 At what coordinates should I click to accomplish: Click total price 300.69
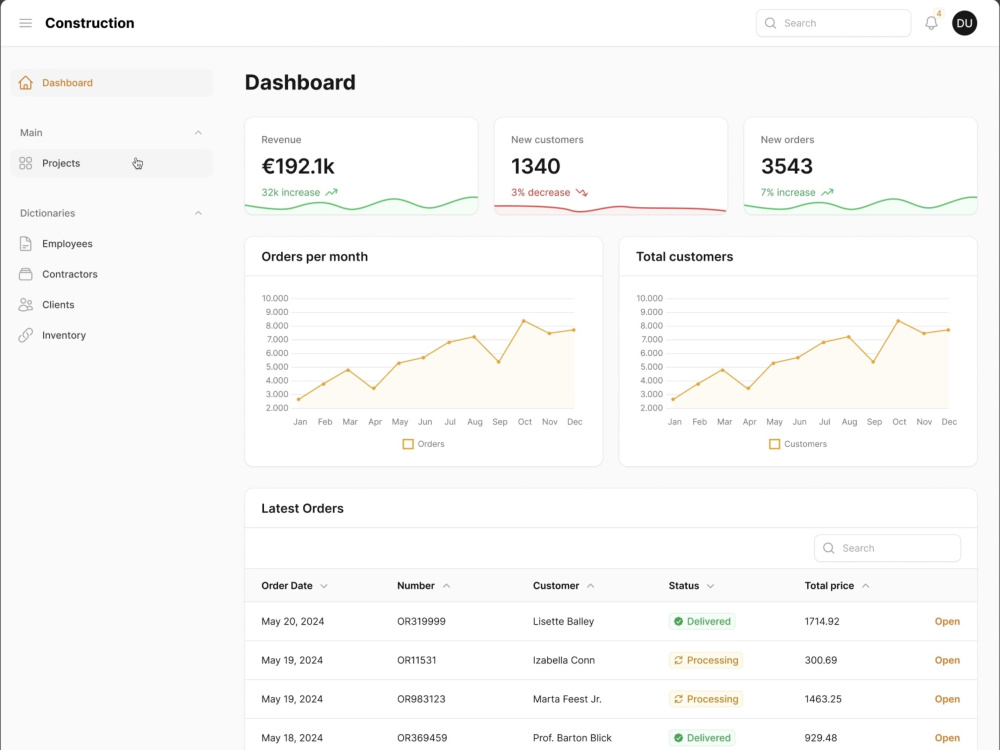pos(821,660)
